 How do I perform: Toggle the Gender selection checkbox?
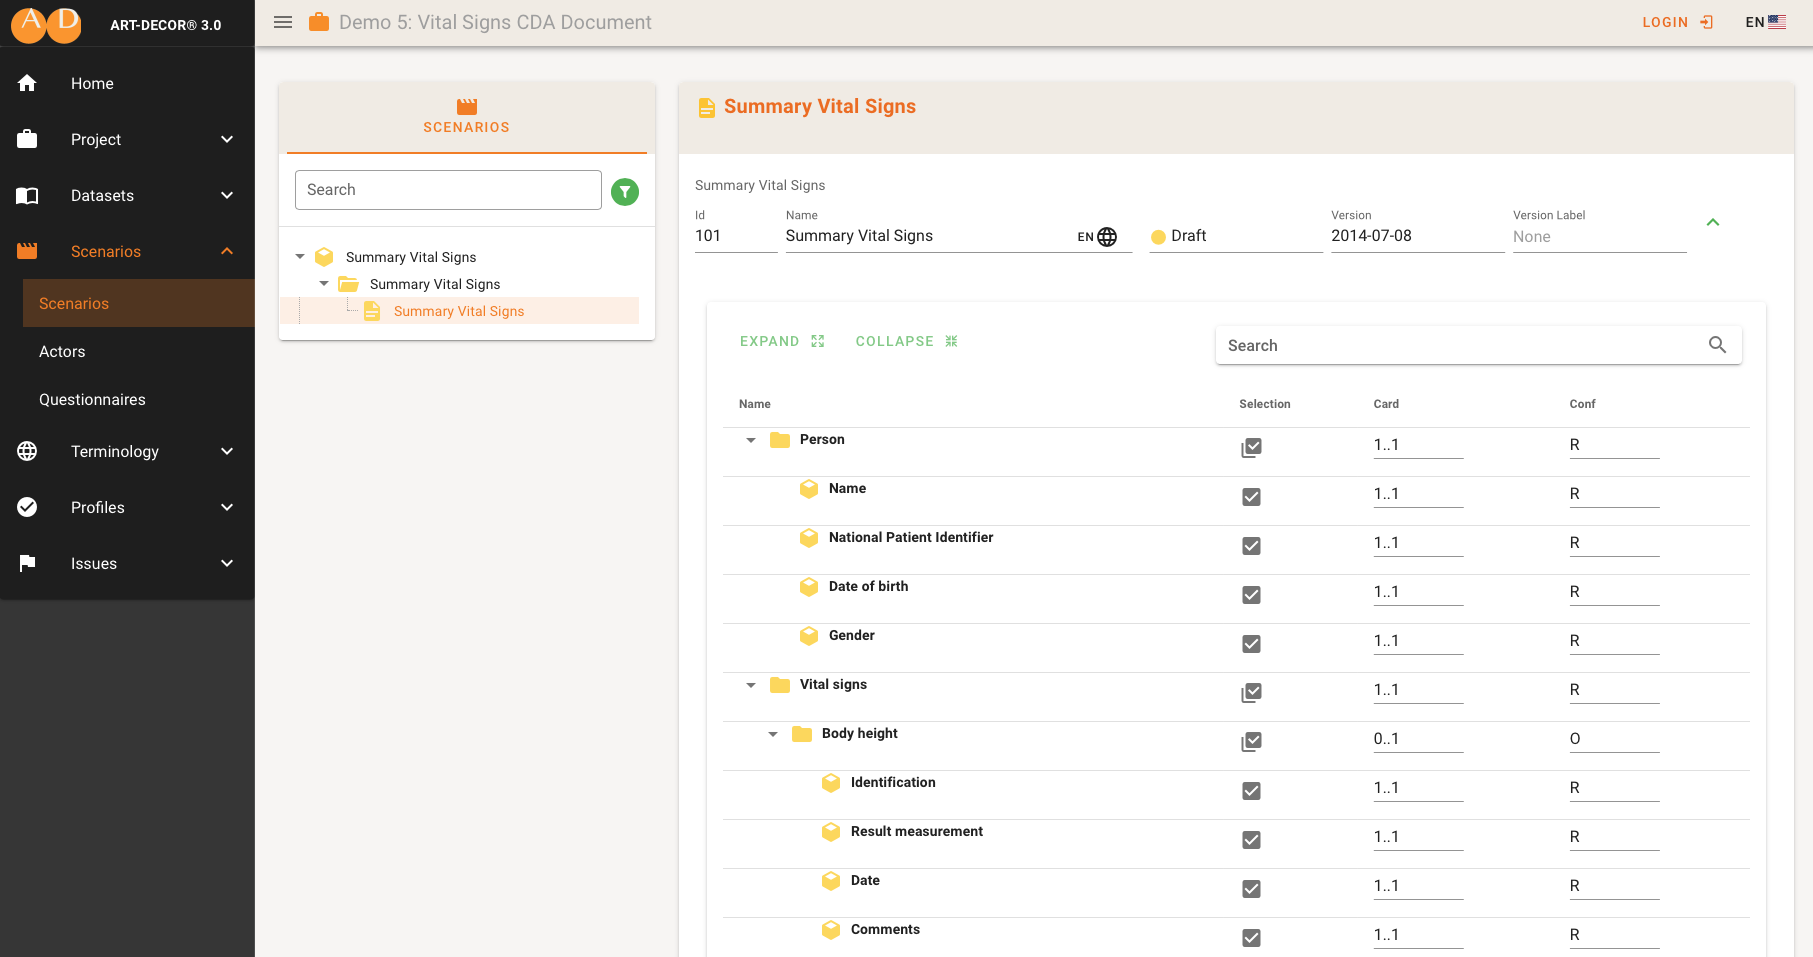pos(1251,644)
